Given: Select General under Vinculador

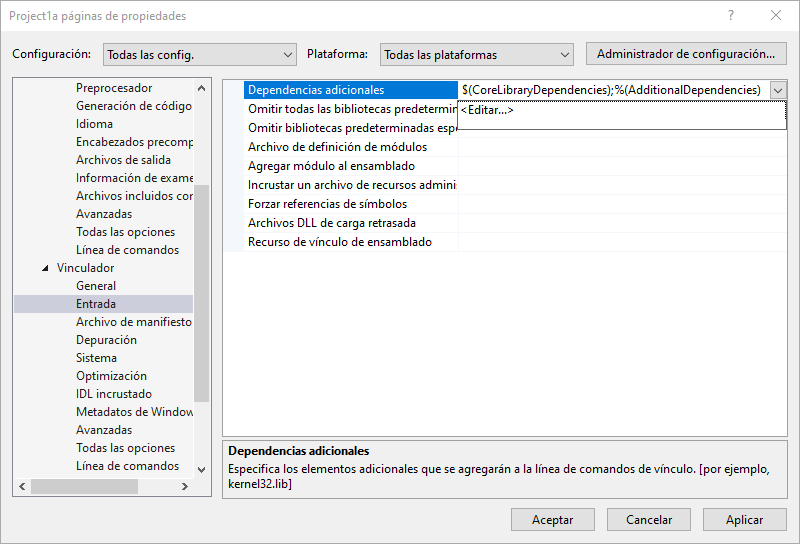Looking at the screenshot, I should click(x=96, y=286).
